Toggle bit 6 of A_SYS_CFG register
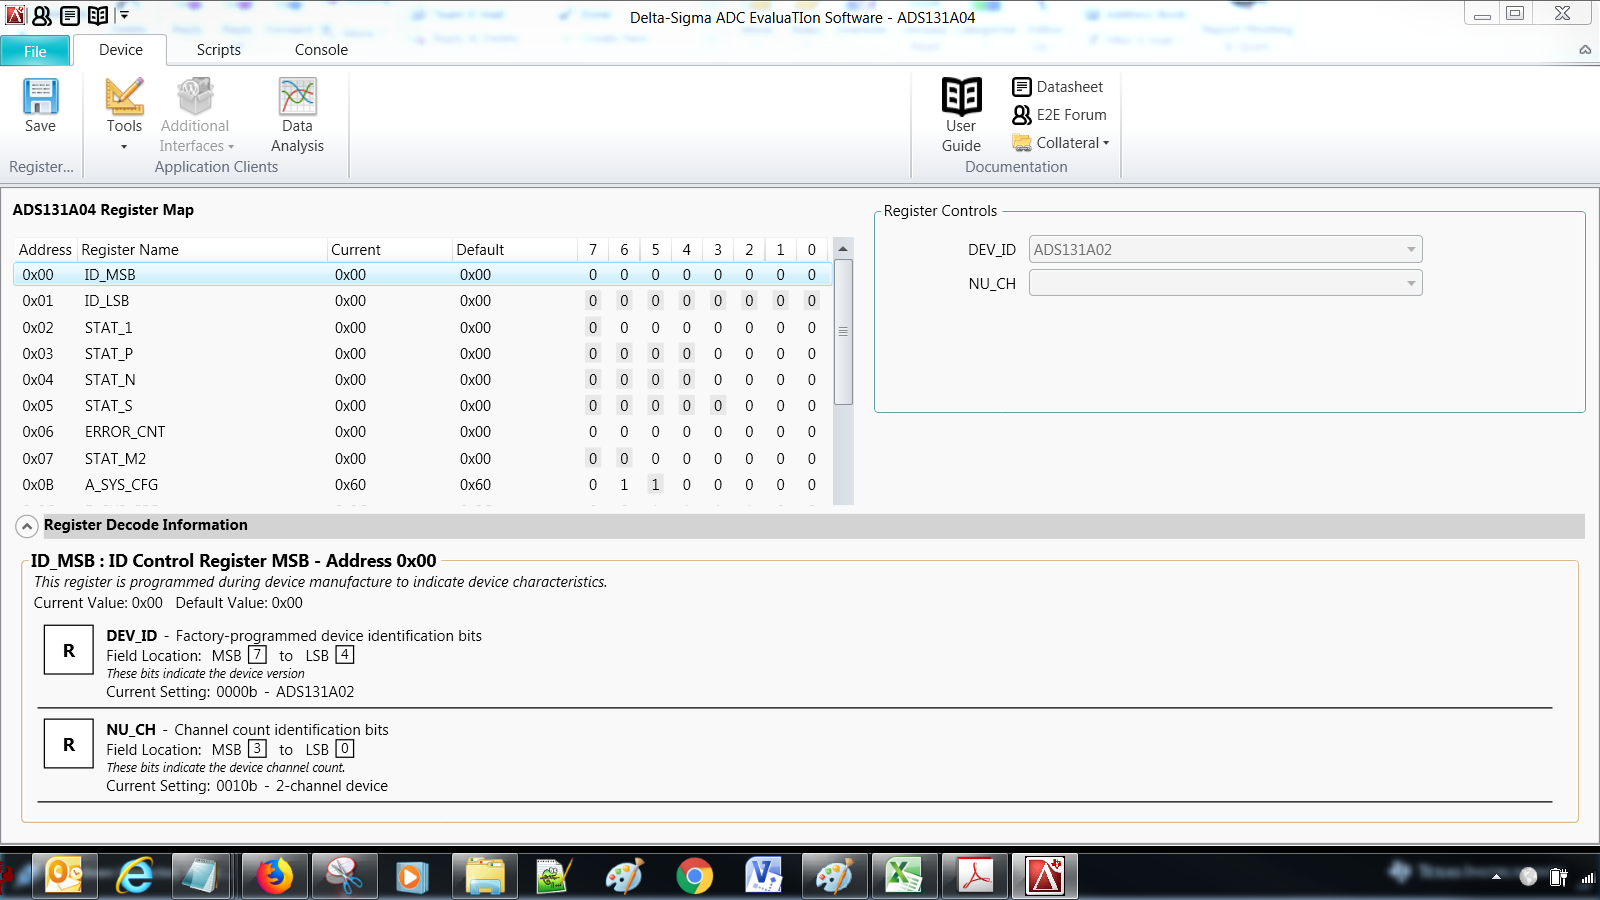Image resolution: width=1600 pixels, height=900 pixels. coord(624,485)
